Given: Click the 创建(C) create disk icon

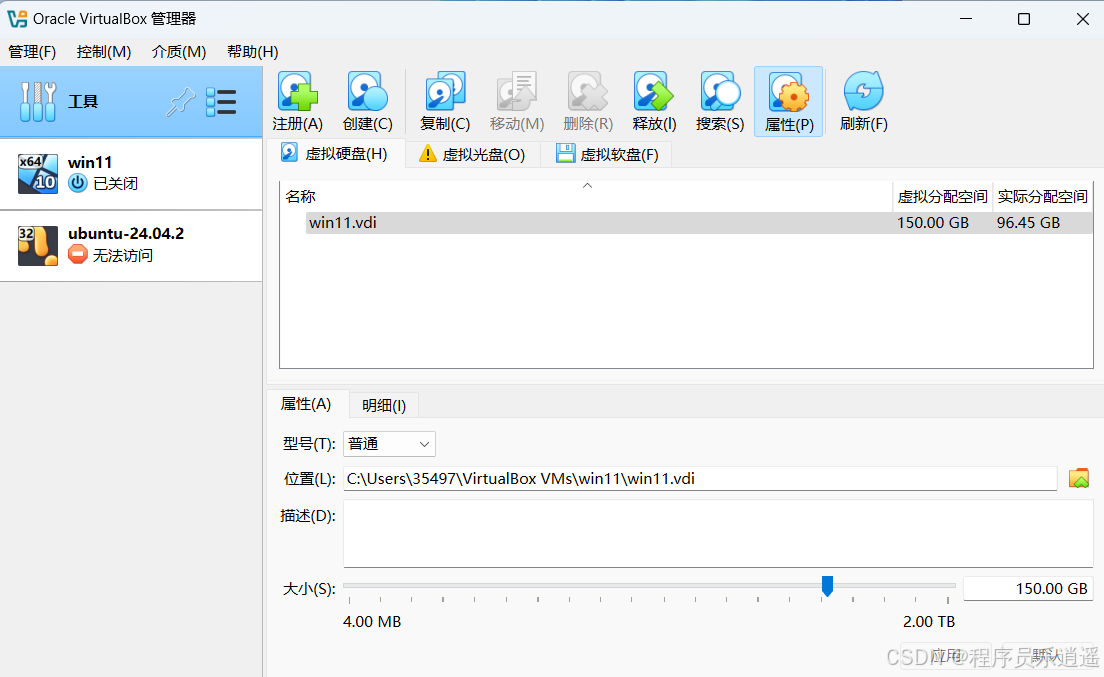Looking at the screenshot, I should (x=368, y=91).
